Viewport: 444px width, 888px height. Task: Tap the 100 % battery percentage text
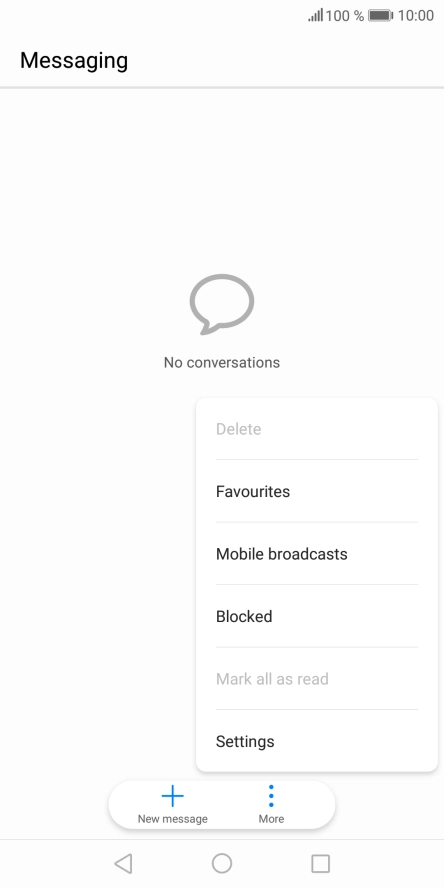pos(345,15)
